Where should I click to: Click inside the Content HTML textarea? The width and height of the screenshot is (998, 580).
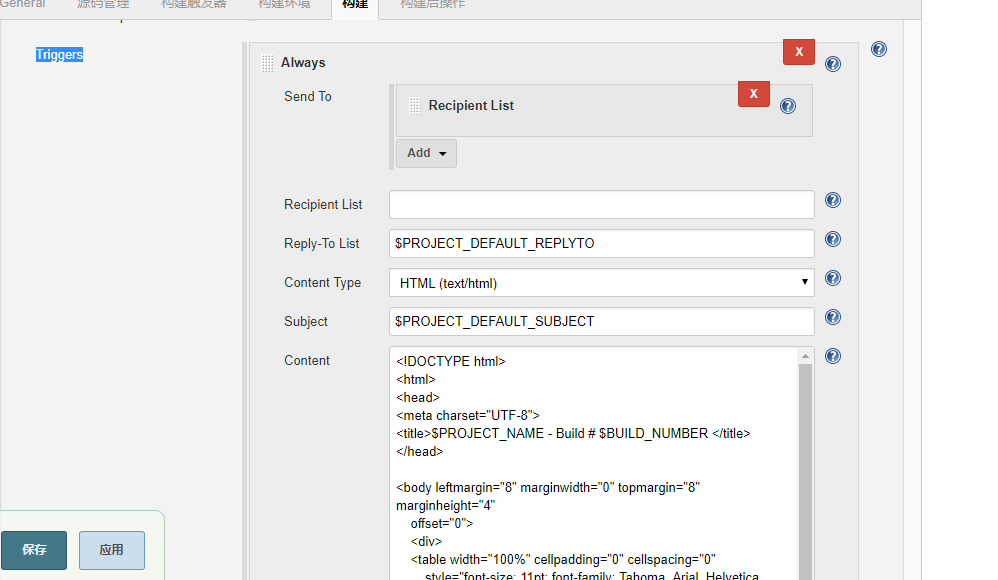tap(593, 463)
